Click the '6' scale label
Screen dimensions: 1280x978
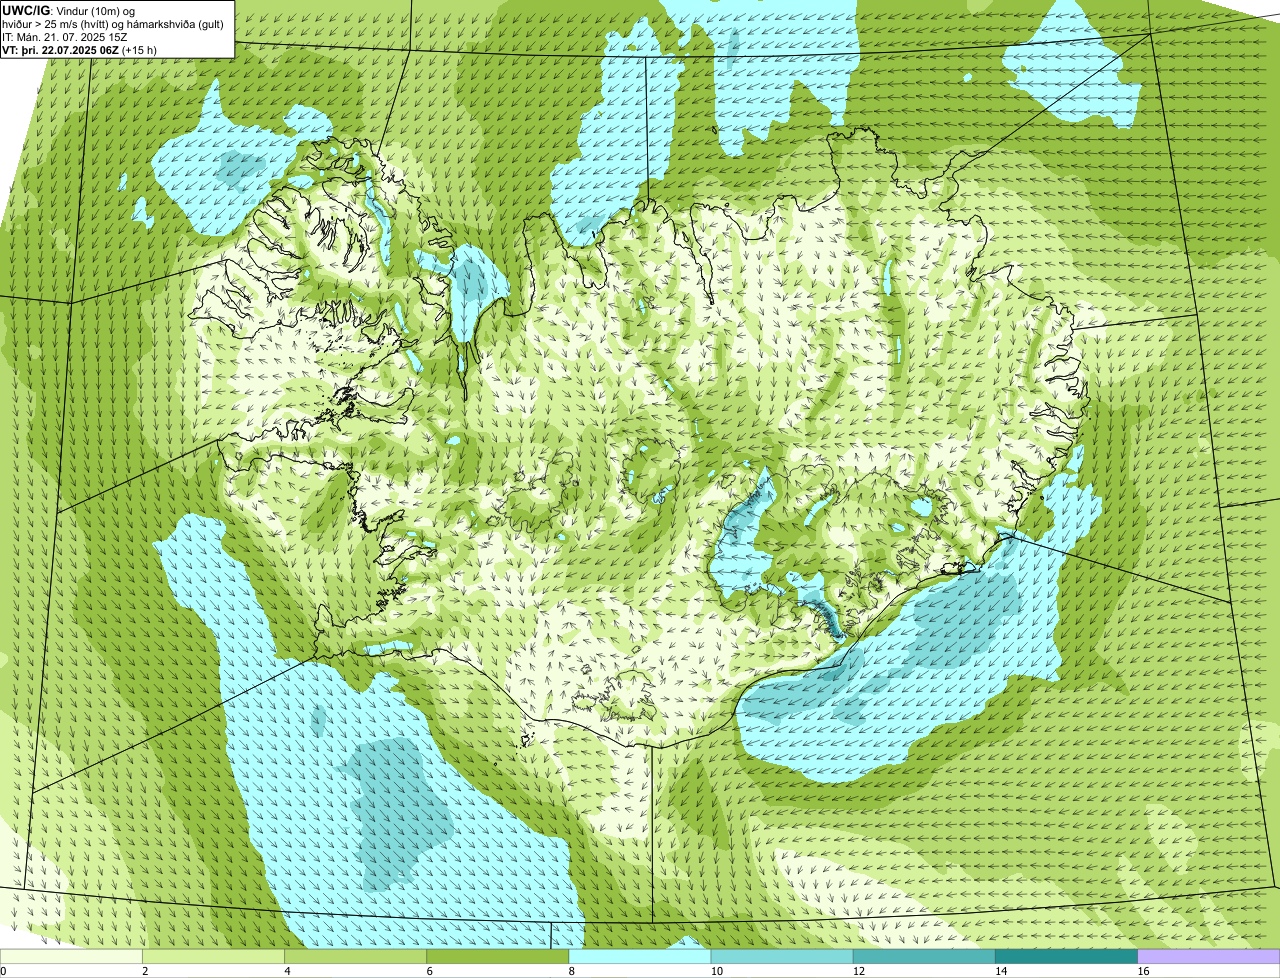(x=430, y=971)
